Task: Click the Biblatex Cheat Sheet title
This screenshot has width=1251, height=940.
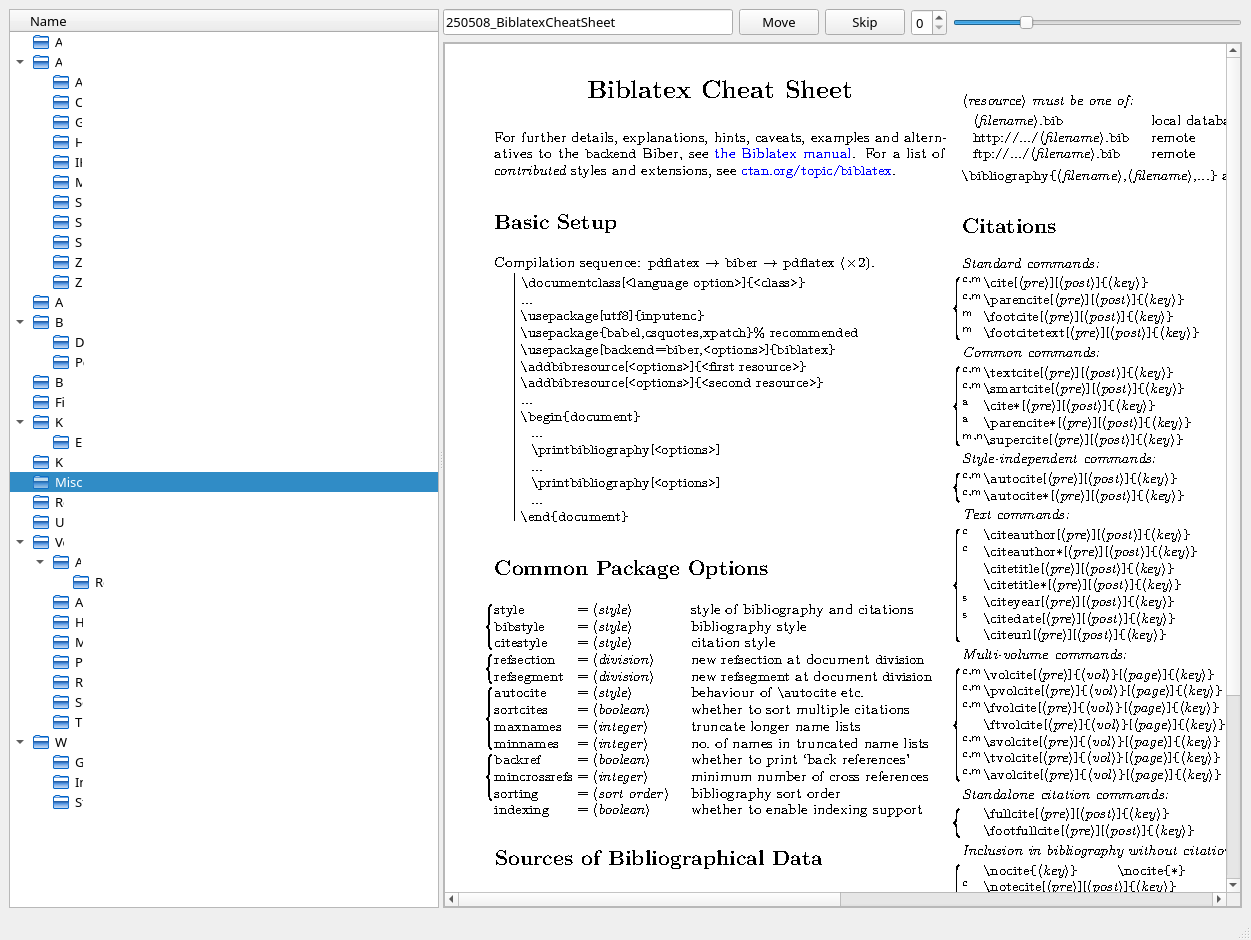Action: point(720,90)
